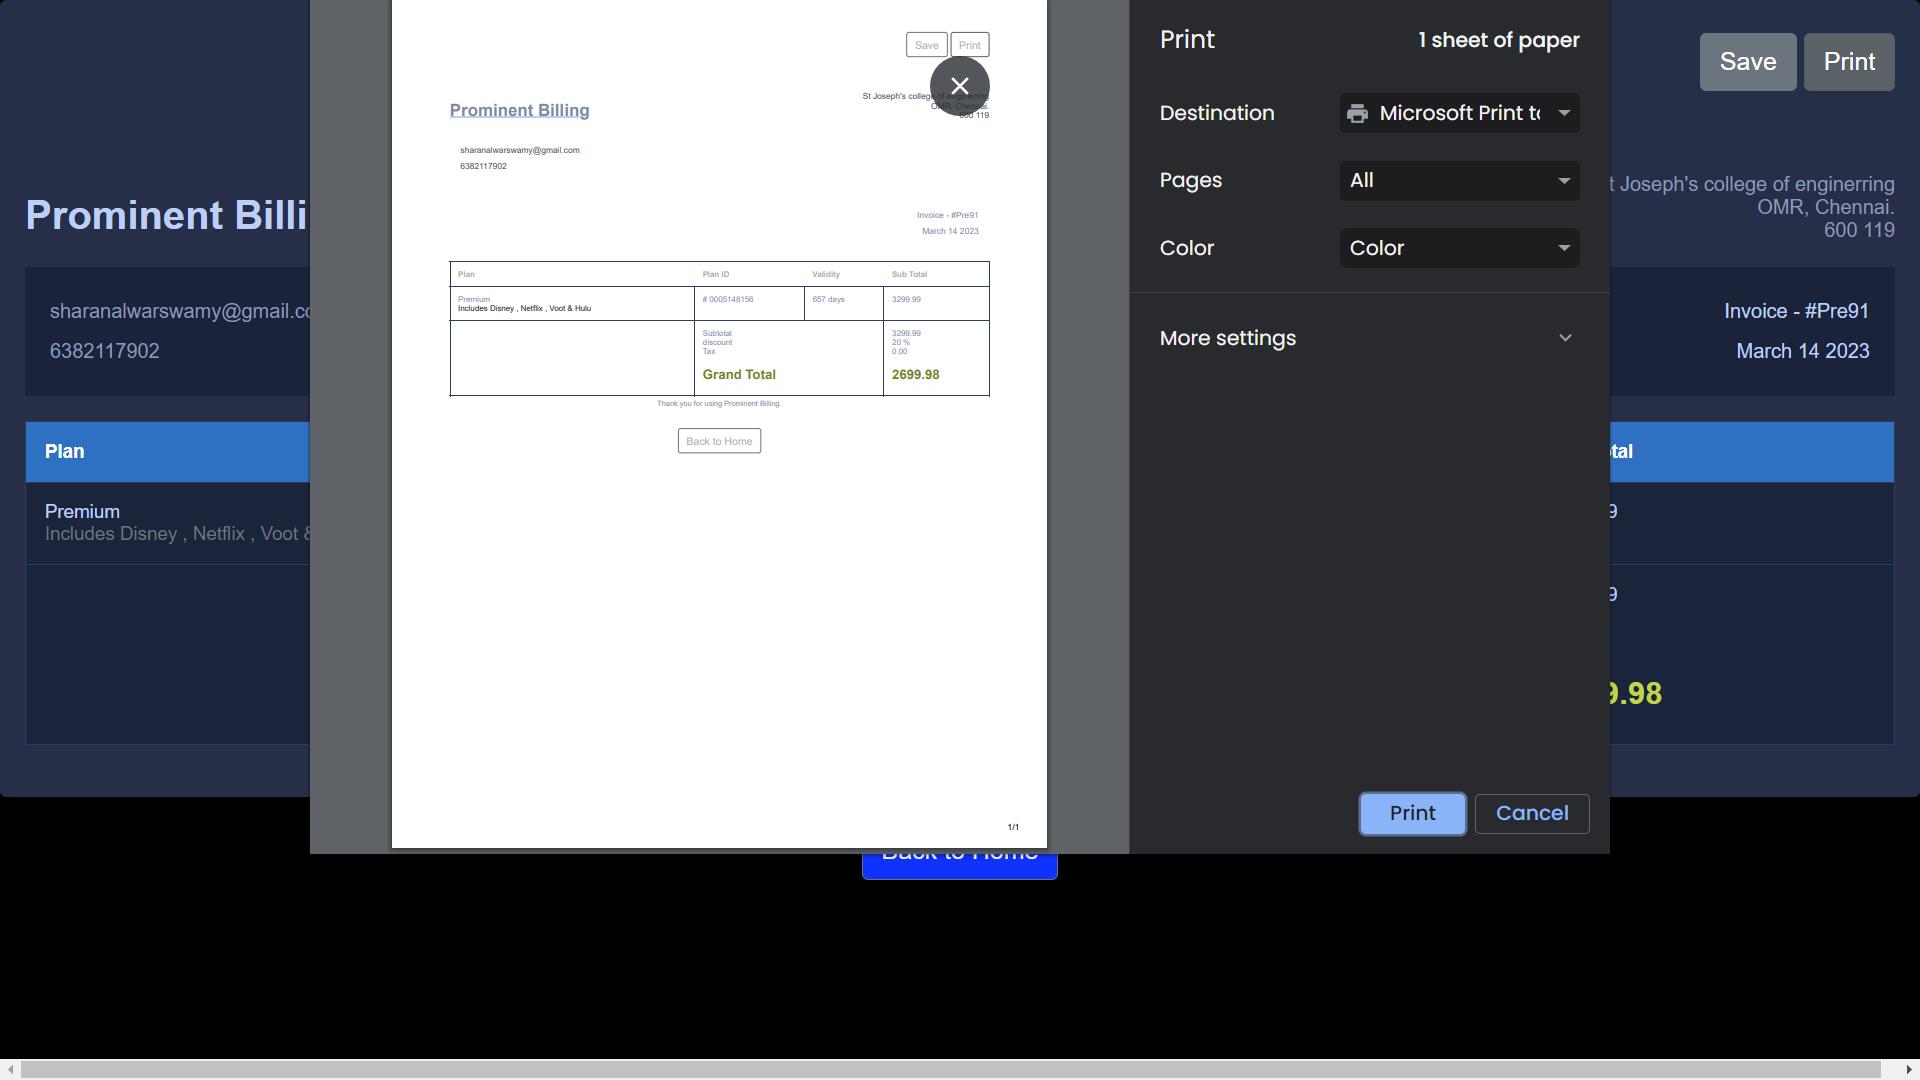
Task: Open the Color mode dropdown
Action: pos(1460,248)
